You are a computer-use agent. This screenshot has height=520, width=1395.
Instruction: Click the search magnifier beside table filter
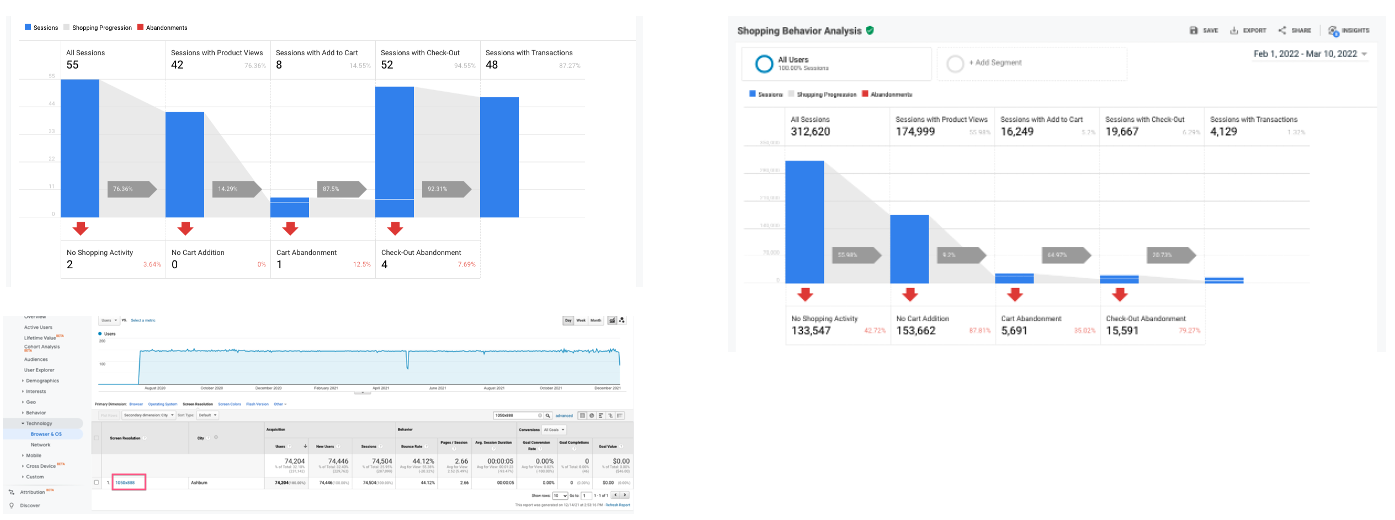(x=548, y=414)
